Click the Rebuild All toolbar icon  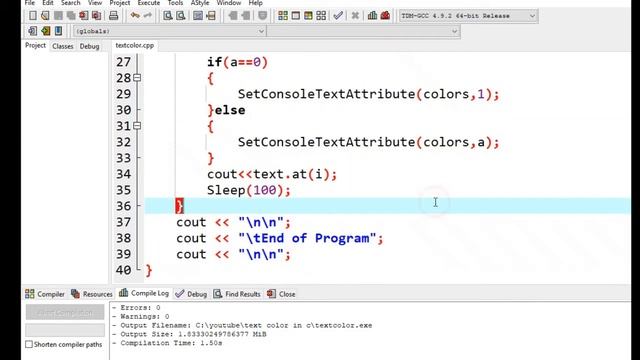click(321, 16)
